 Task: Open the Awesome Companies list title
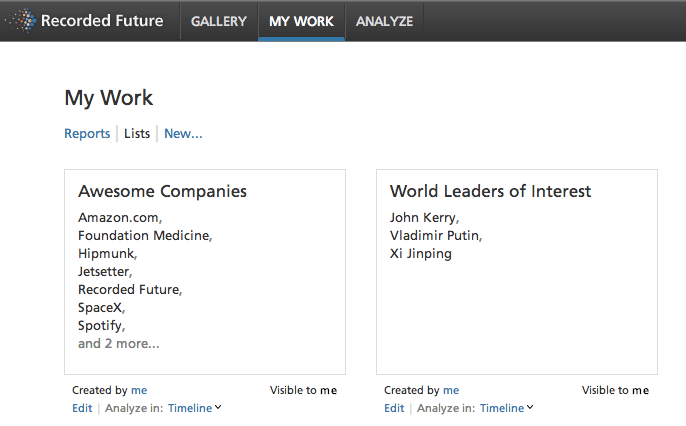162,191
